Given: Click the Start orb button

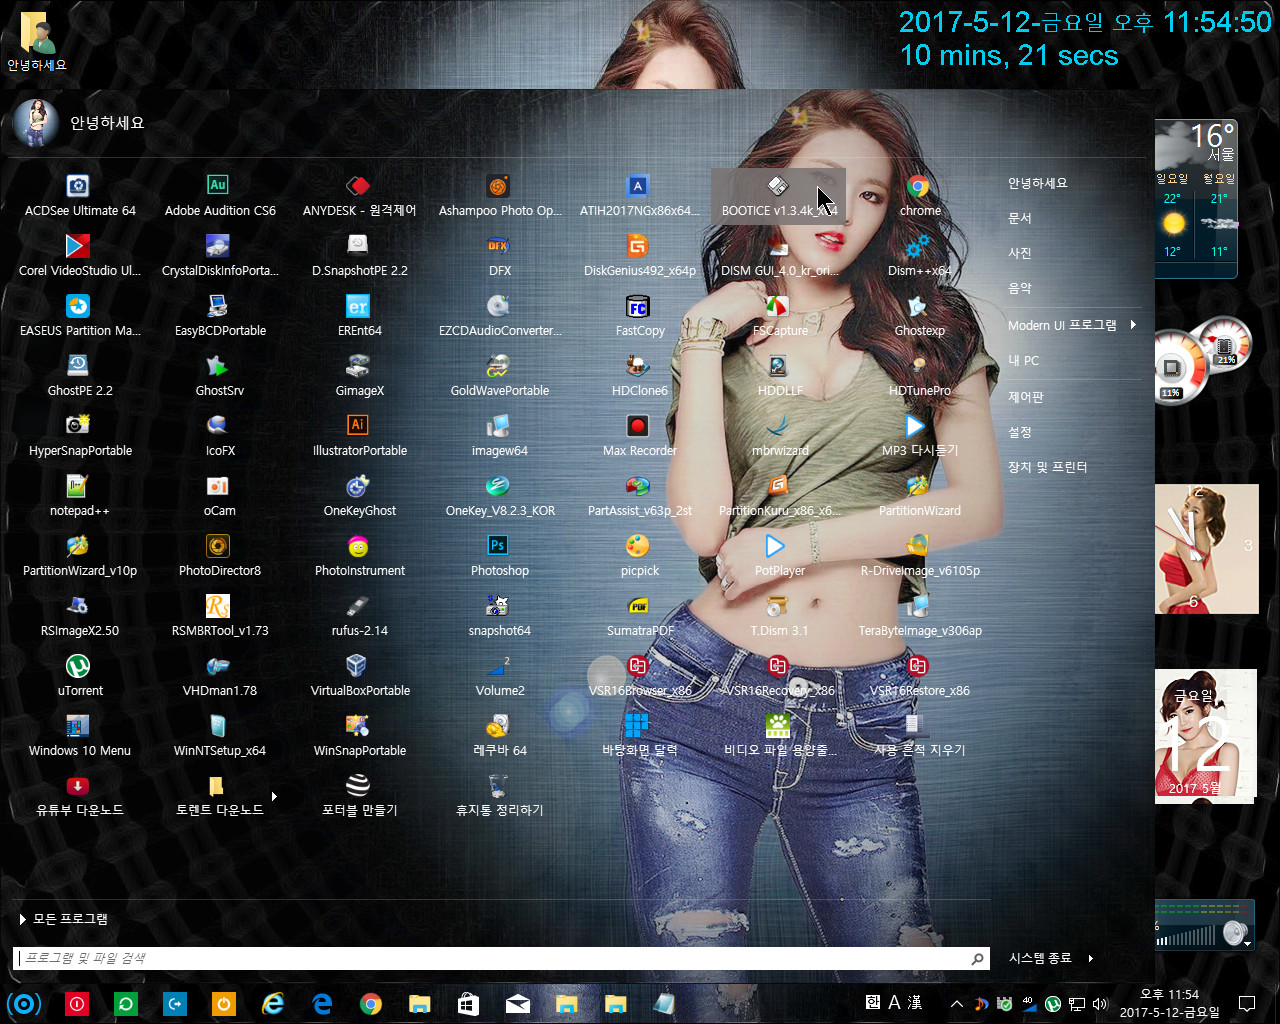Looking at the screenshot, I should tap(25, 1004).
